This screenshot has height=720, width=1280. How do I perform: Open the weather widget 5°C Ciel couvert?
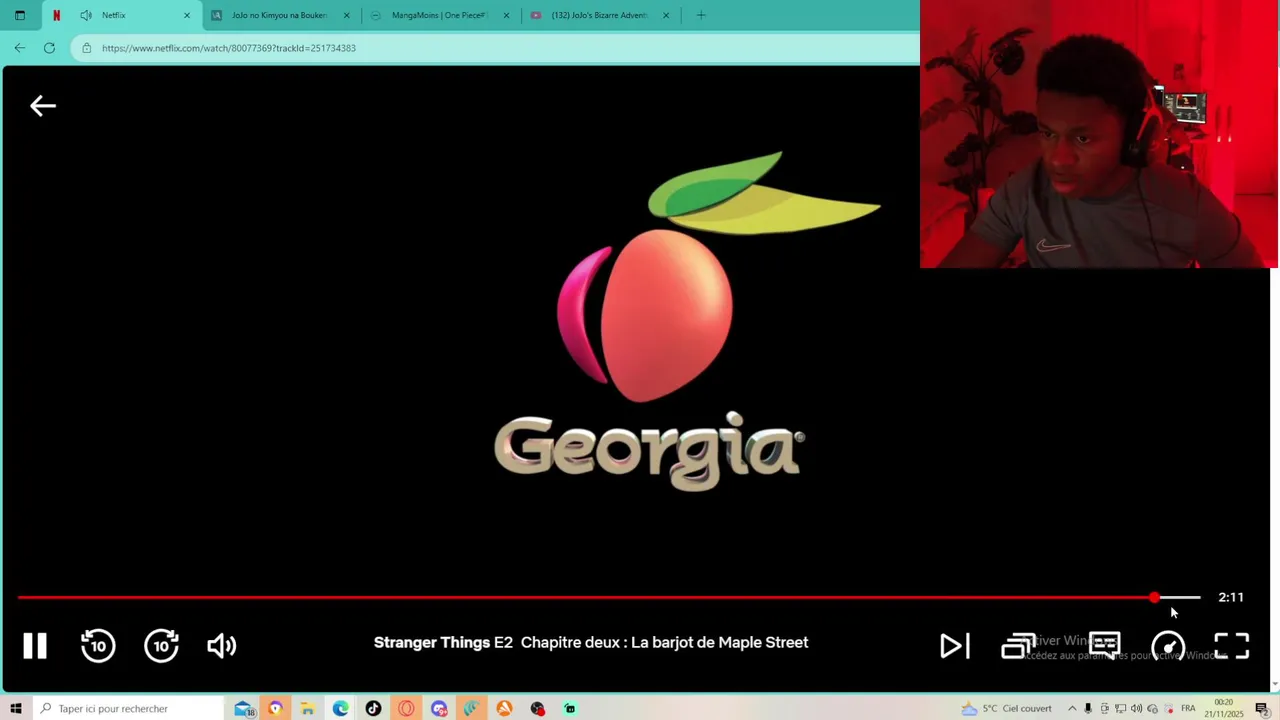pyautogui.click(x=1006, y=708)
